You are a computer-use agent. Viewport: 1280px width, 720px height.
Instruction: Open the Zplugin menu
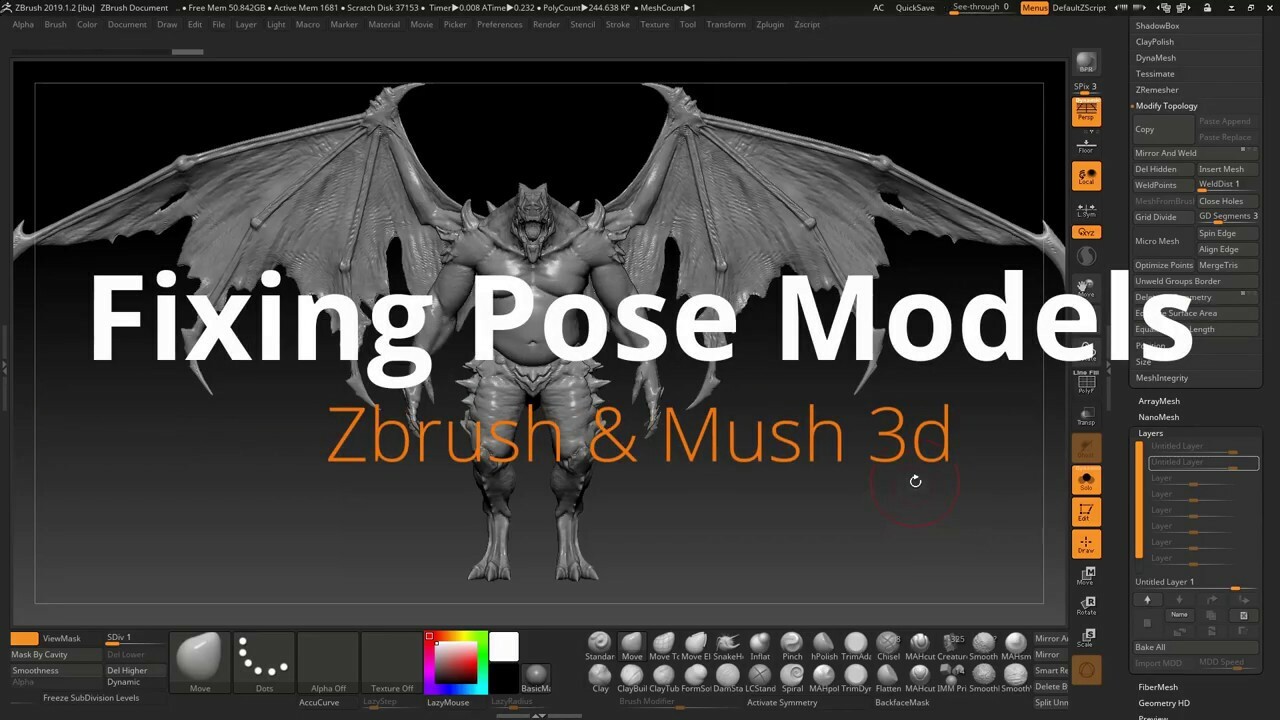tap(769, 24)
